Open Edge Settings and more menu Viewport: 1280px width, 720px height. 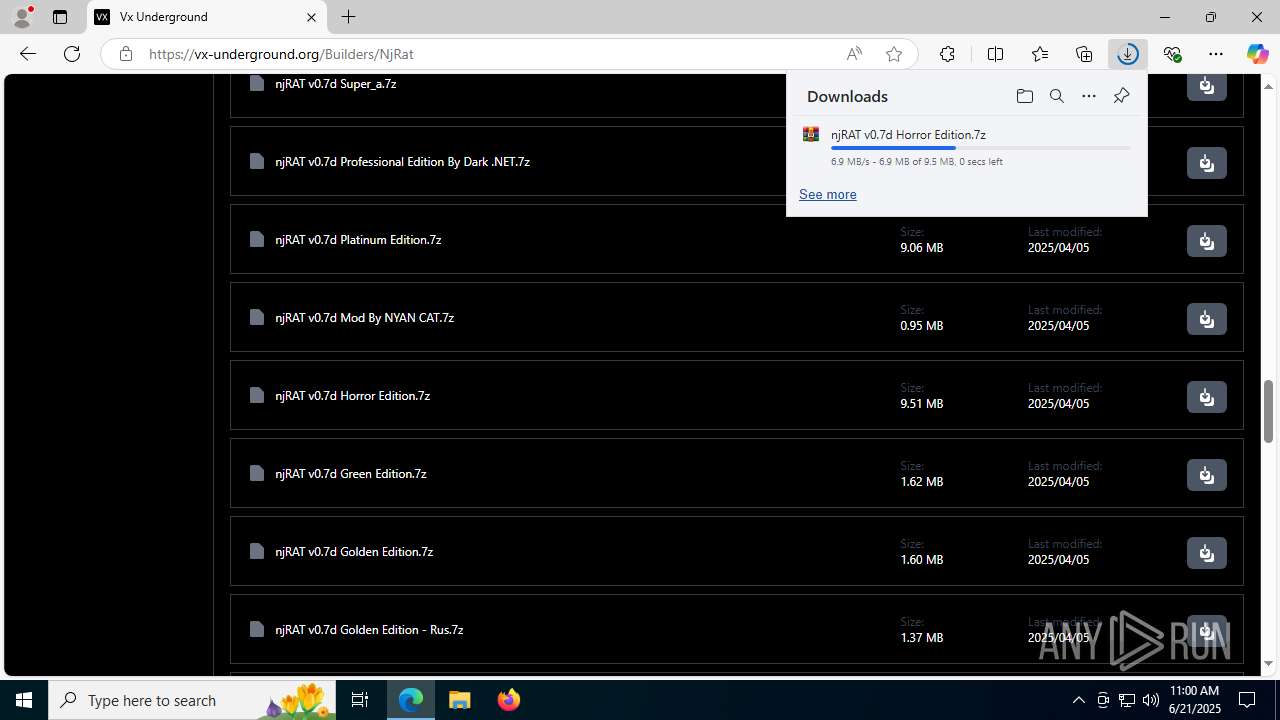coord(1216,54)
